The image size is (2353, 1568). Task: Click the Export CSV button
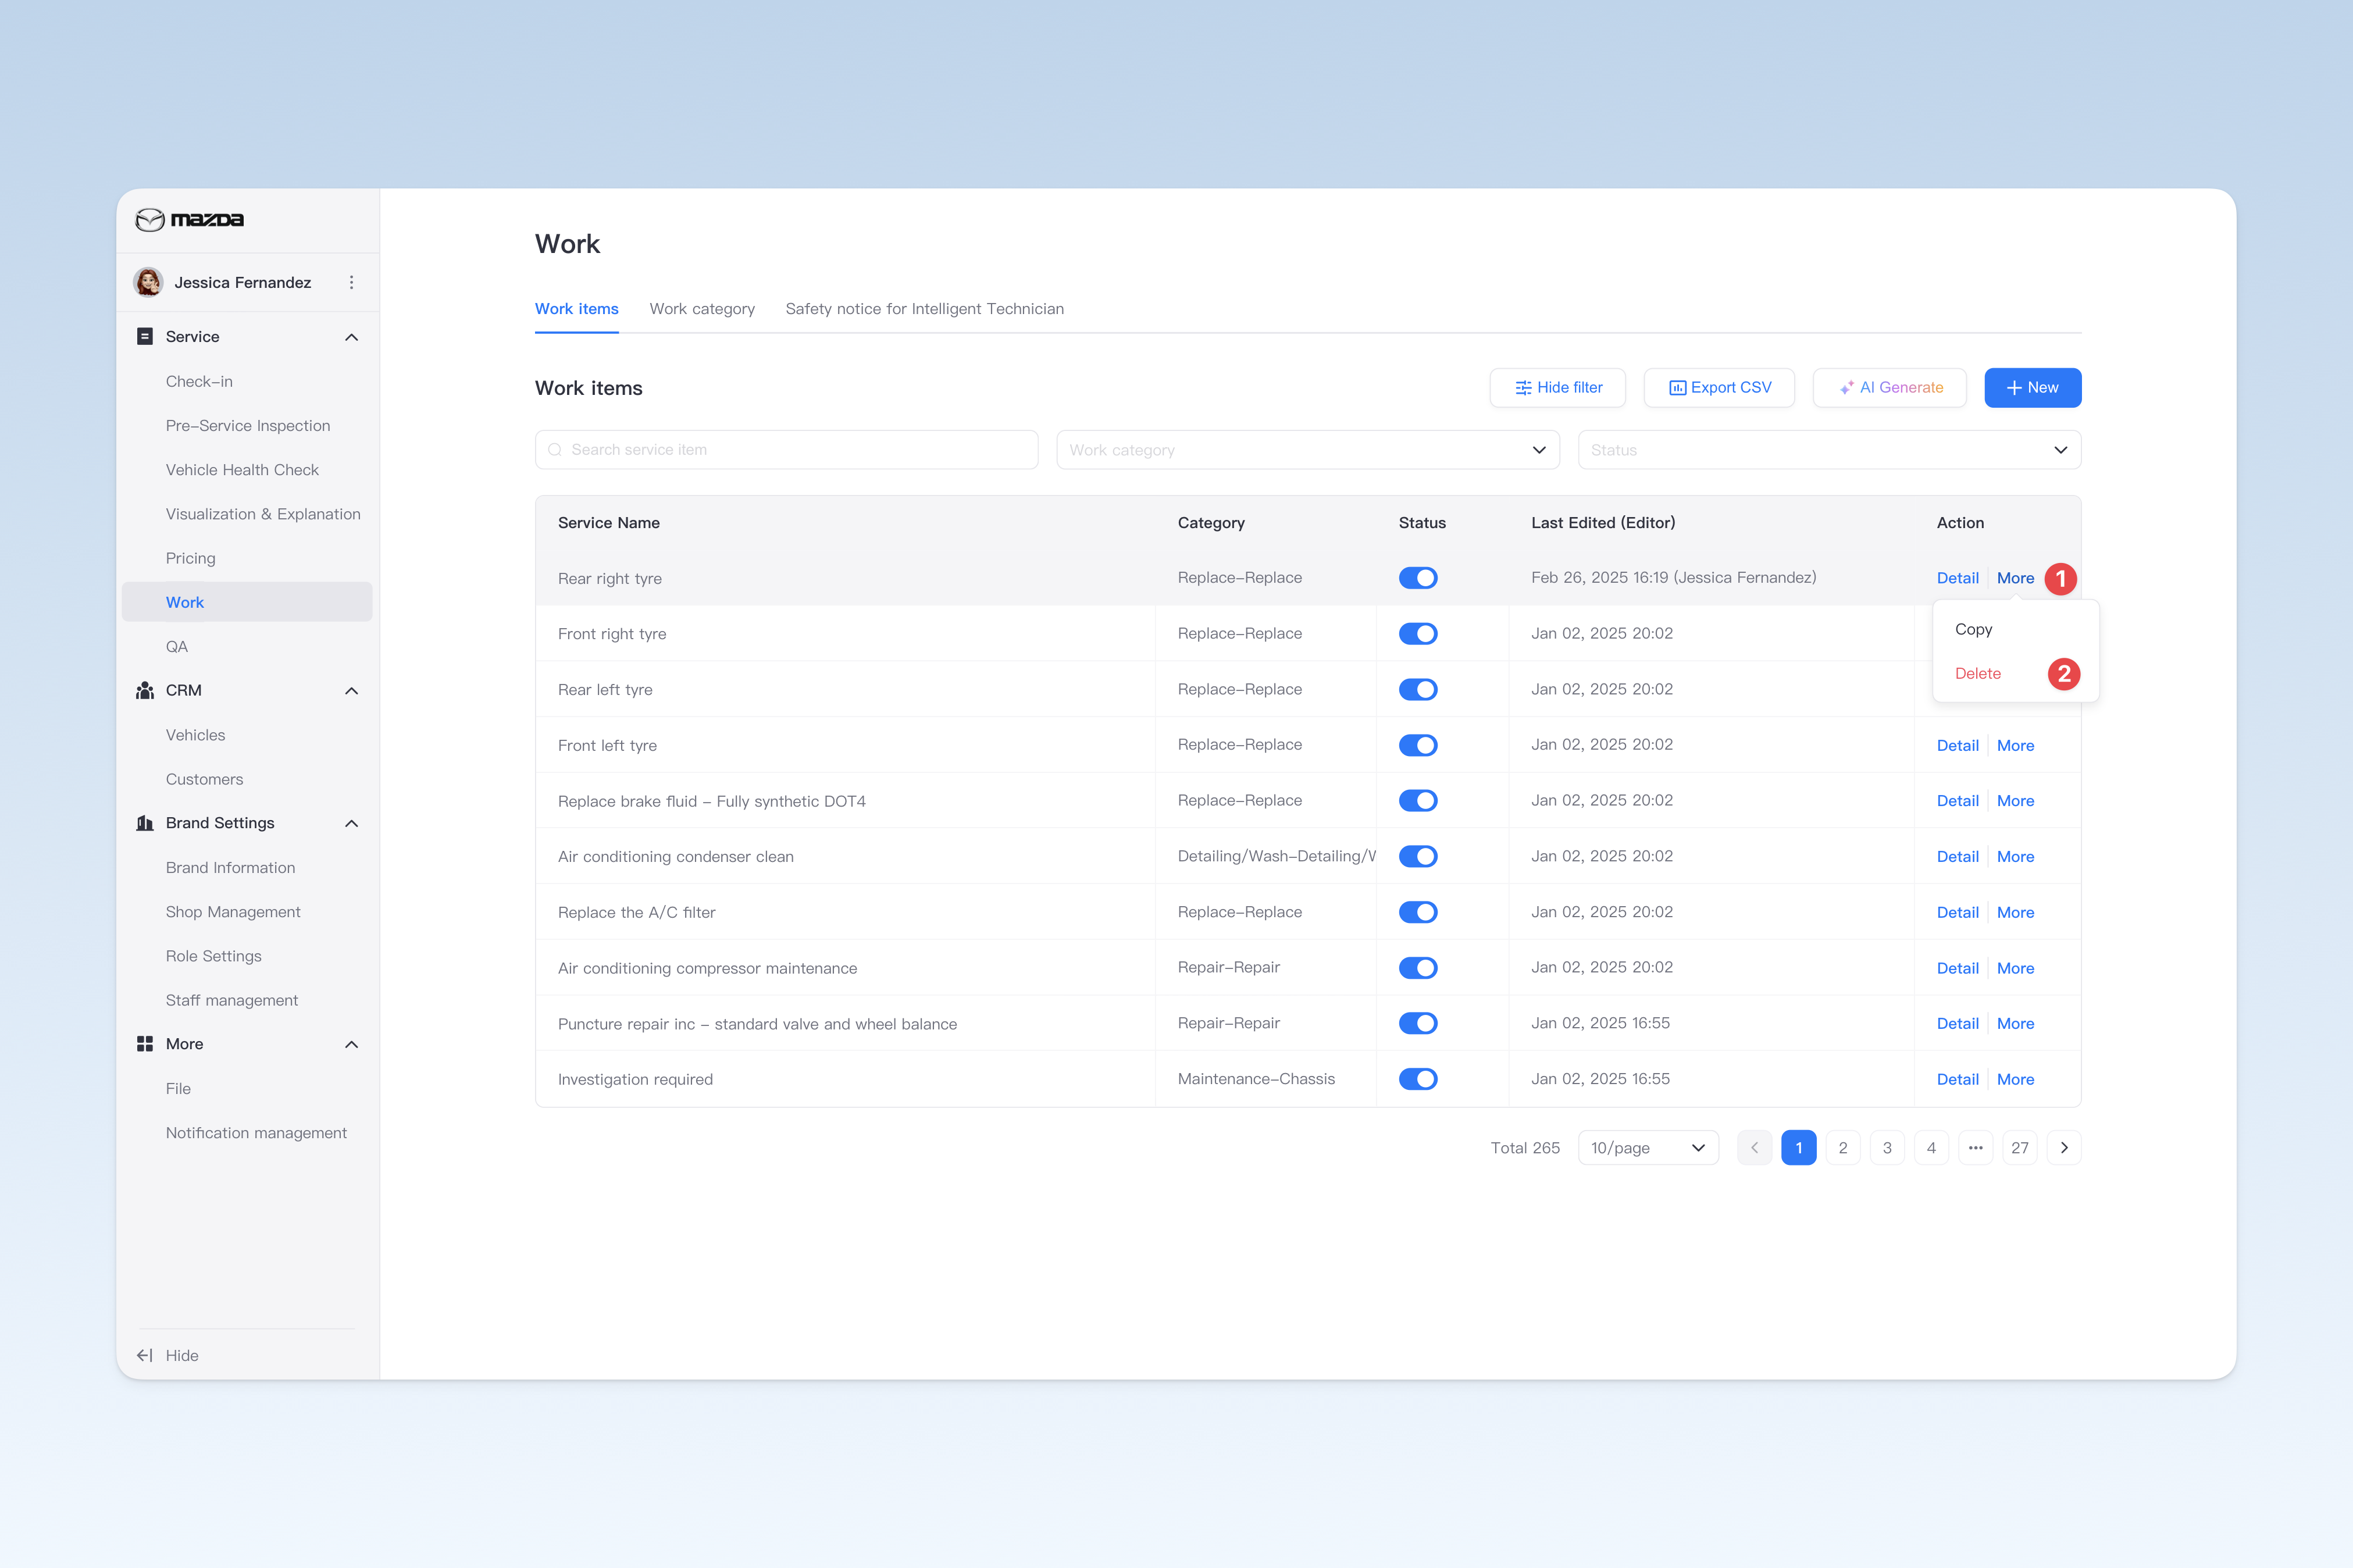(x=1719, y=388)
